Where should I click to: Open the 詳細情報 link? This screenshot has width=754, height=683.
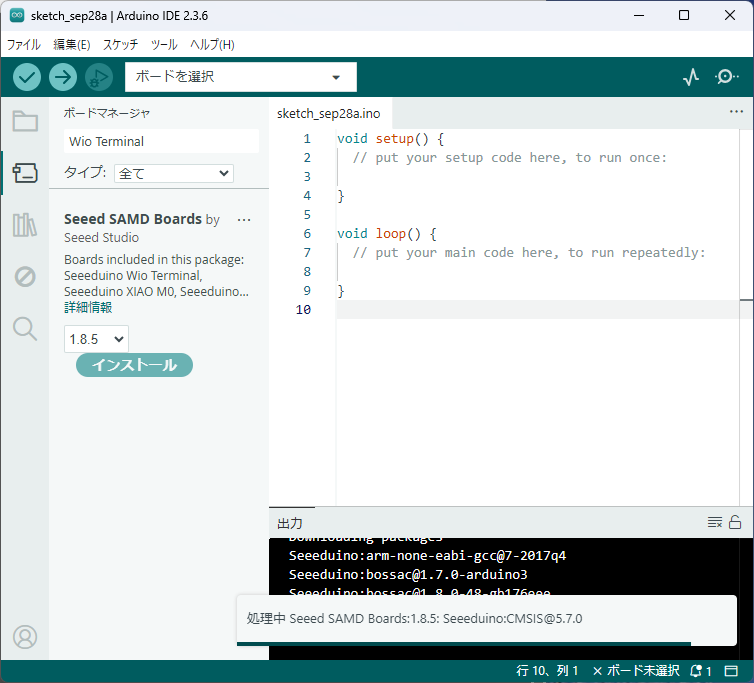click(x=88, y=307)
